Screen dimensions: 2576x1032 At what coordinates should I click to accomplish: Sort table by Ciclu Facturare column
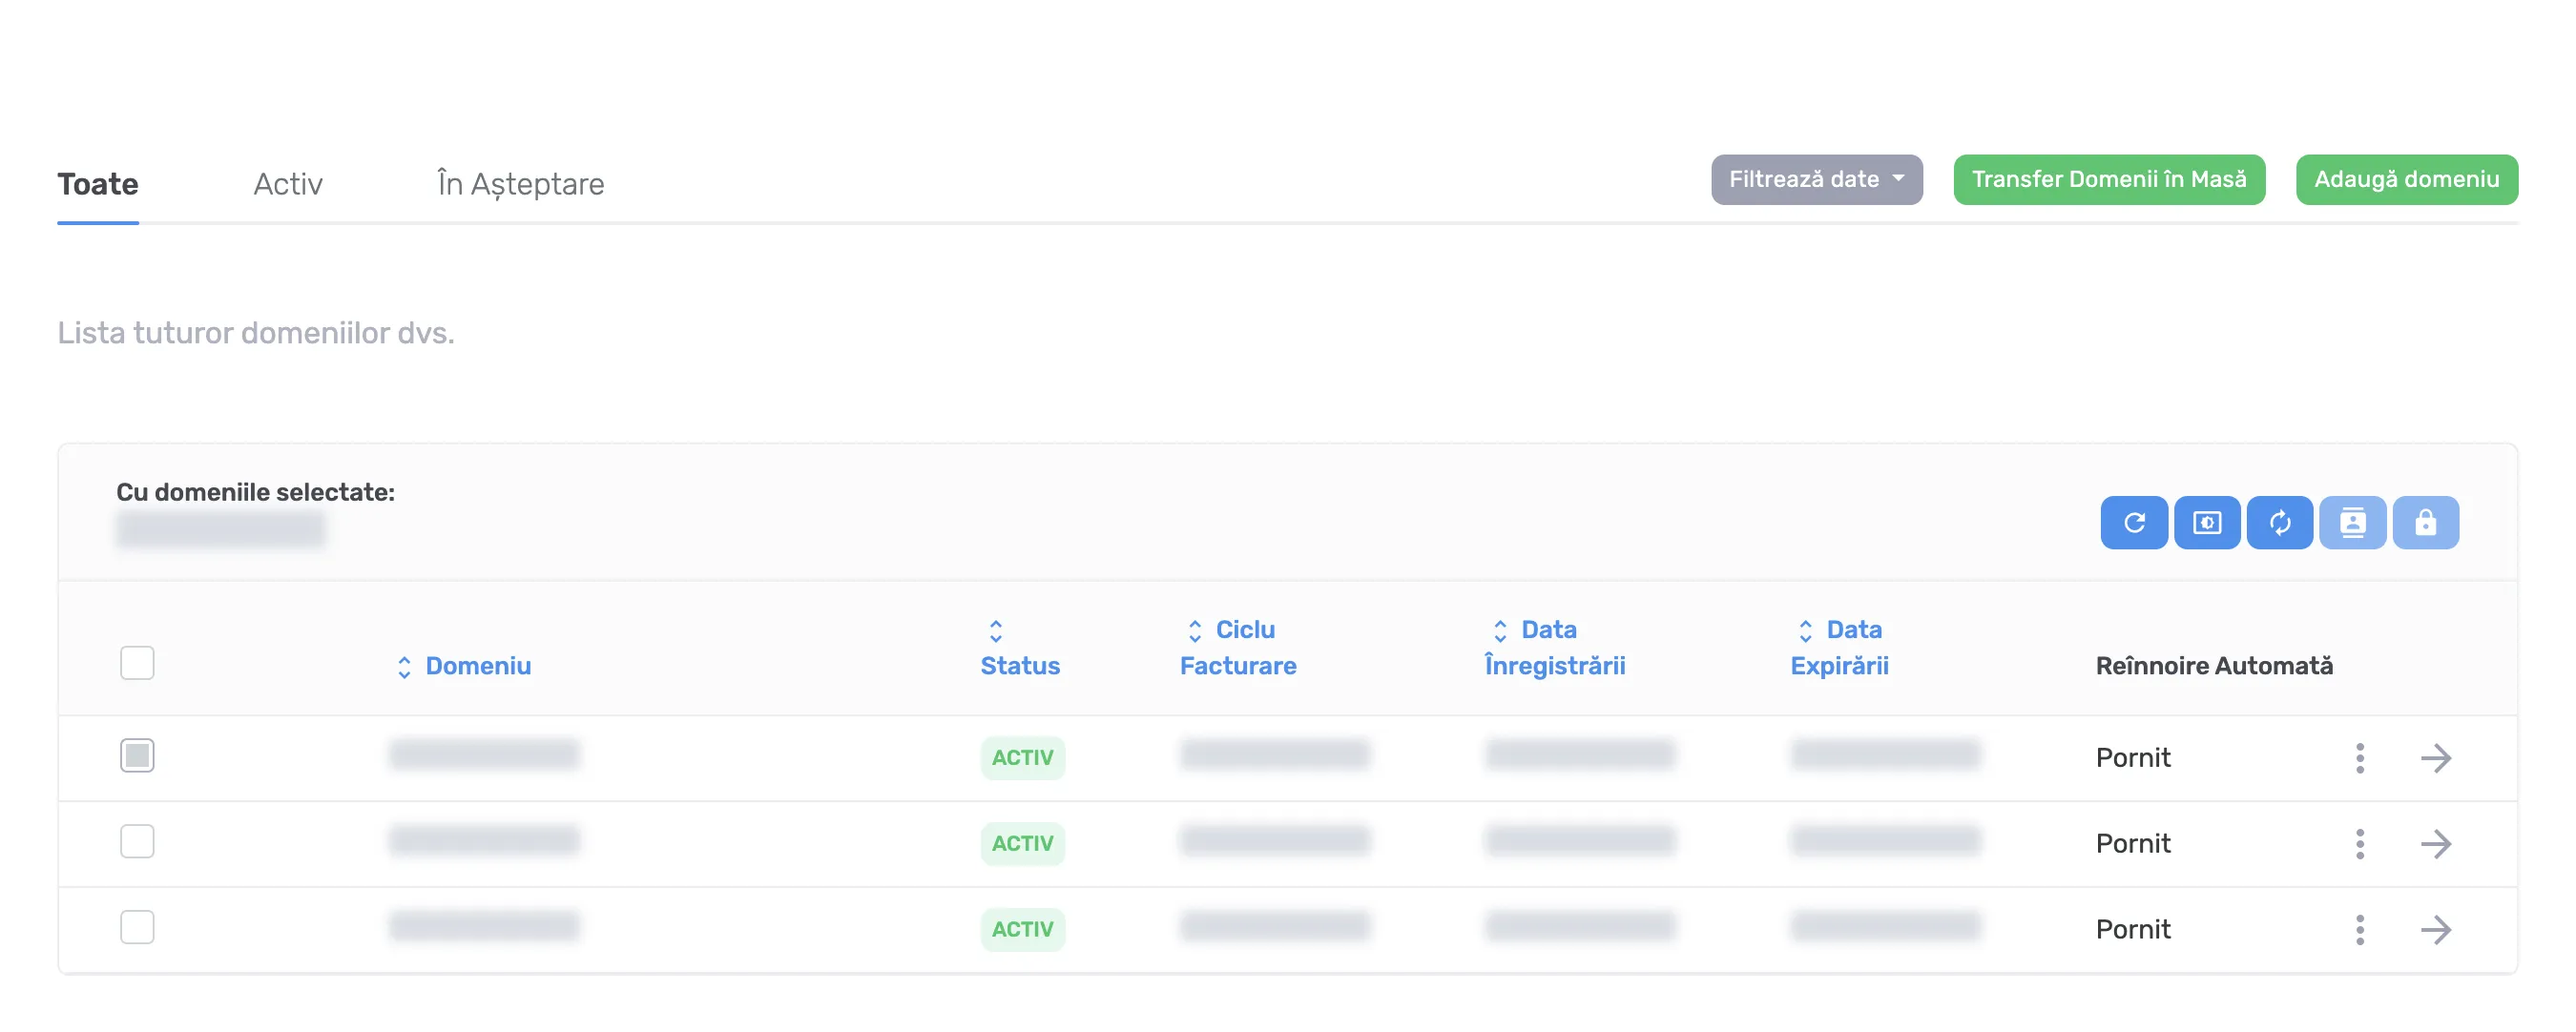(x=1237, y=648)
